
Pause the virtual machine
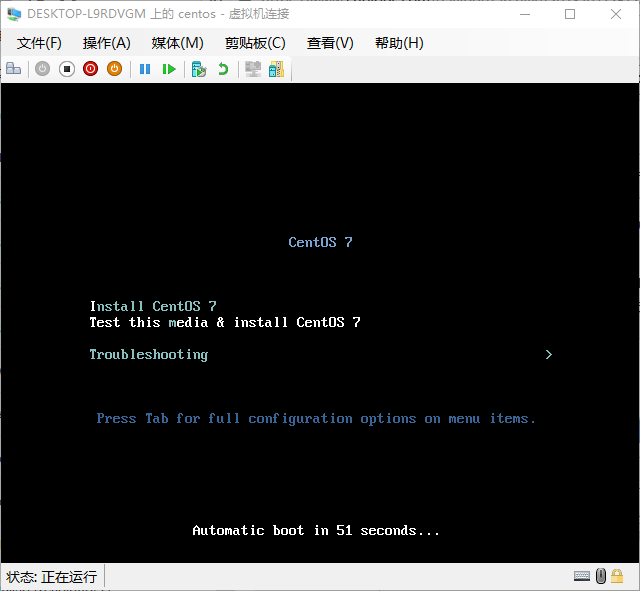coord(145,69)
